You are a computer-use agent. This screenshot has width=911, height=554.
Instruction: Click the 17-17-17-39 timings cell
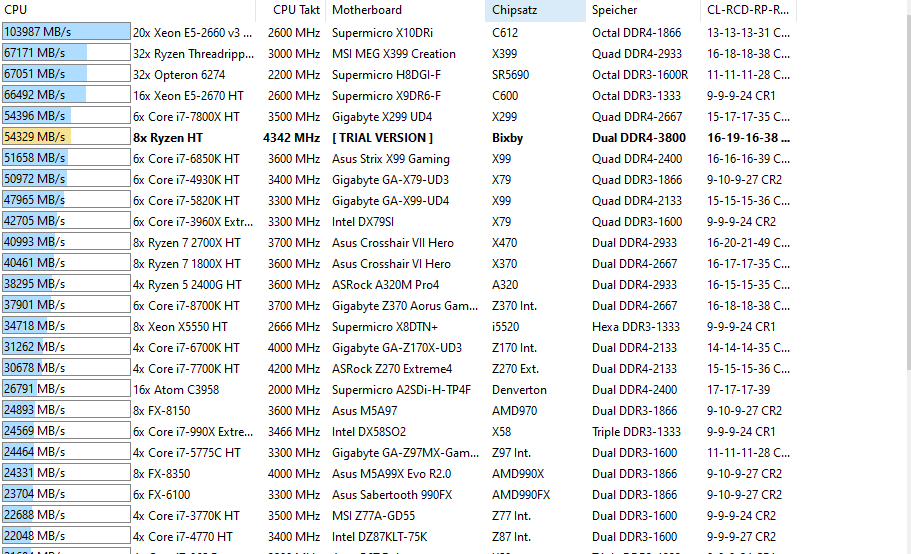738,389
